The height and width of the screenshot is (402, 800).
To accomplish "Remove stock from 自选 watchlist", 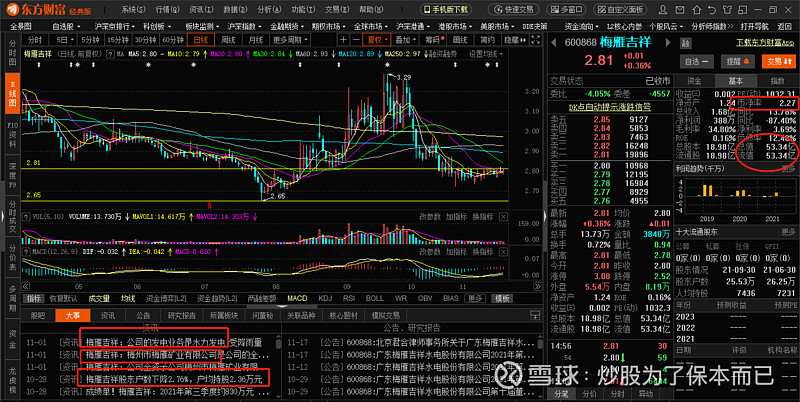I will (x=698, y=61).
